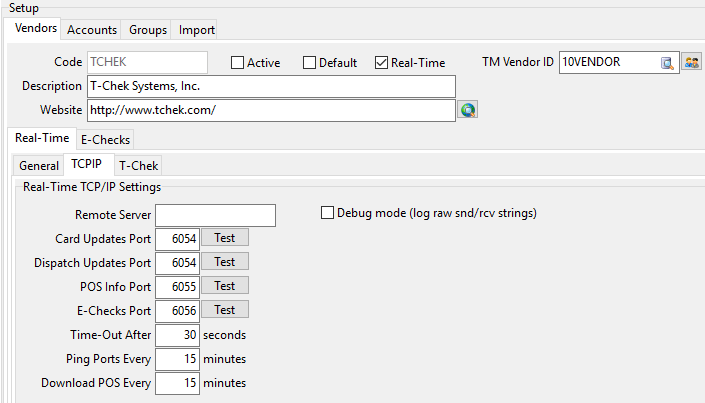Enable the Active checkbox

pyautogui.click(x=238, y=63)
